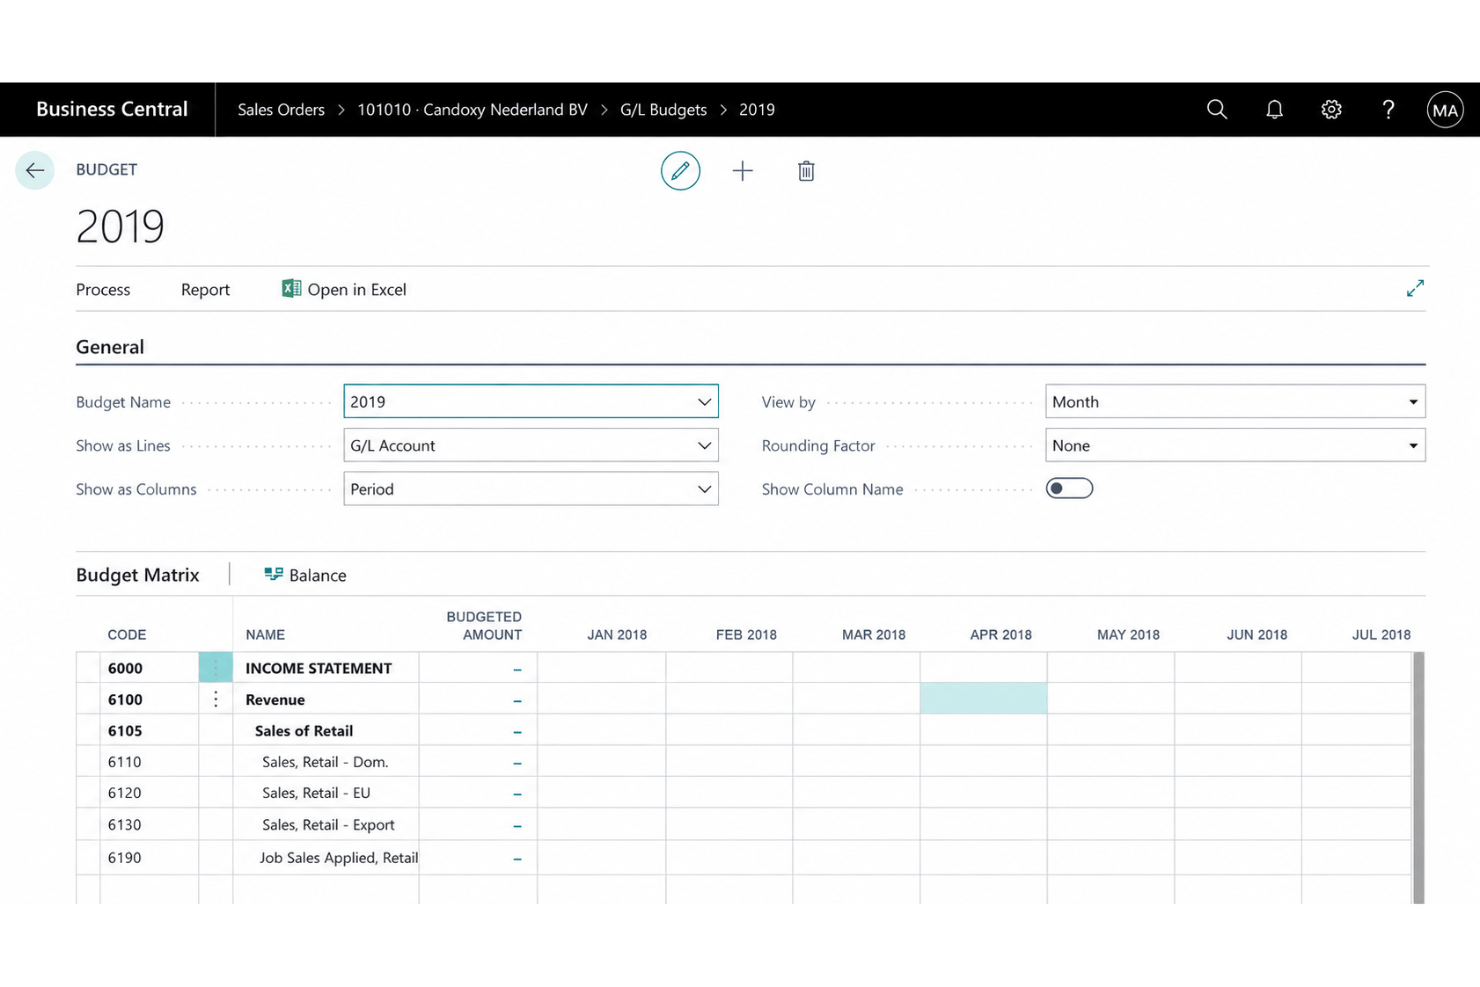The height and width of the screenshot is (987, 1480).
Task: Click the General section header
Action: (x=110, y=347)
